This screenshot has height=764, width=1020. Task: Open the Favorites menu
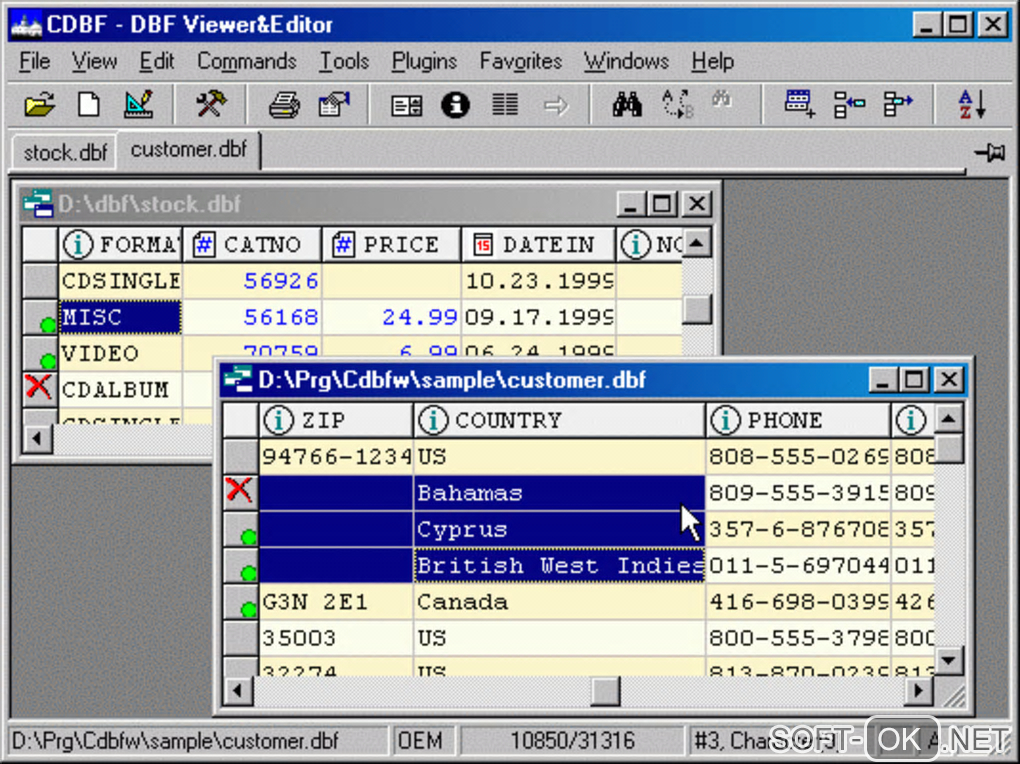click(520, 61)
